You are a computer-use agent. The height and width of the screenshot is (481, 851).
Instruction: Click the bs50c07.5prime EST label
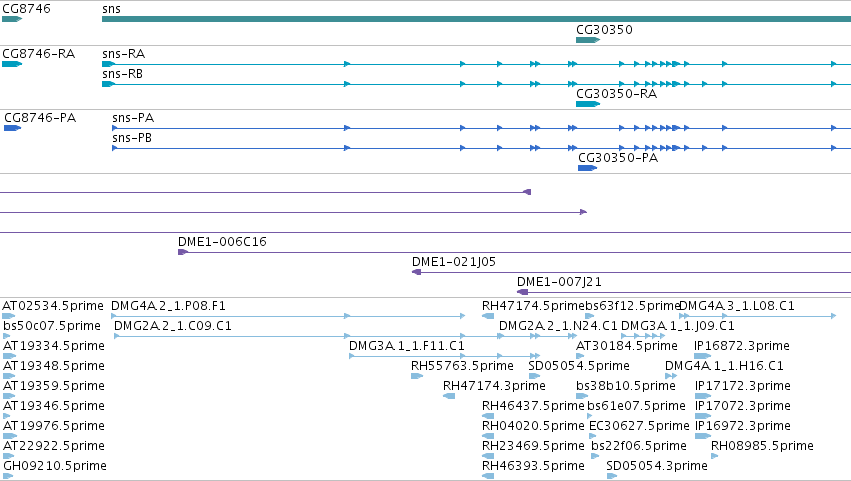pos(52,326)
